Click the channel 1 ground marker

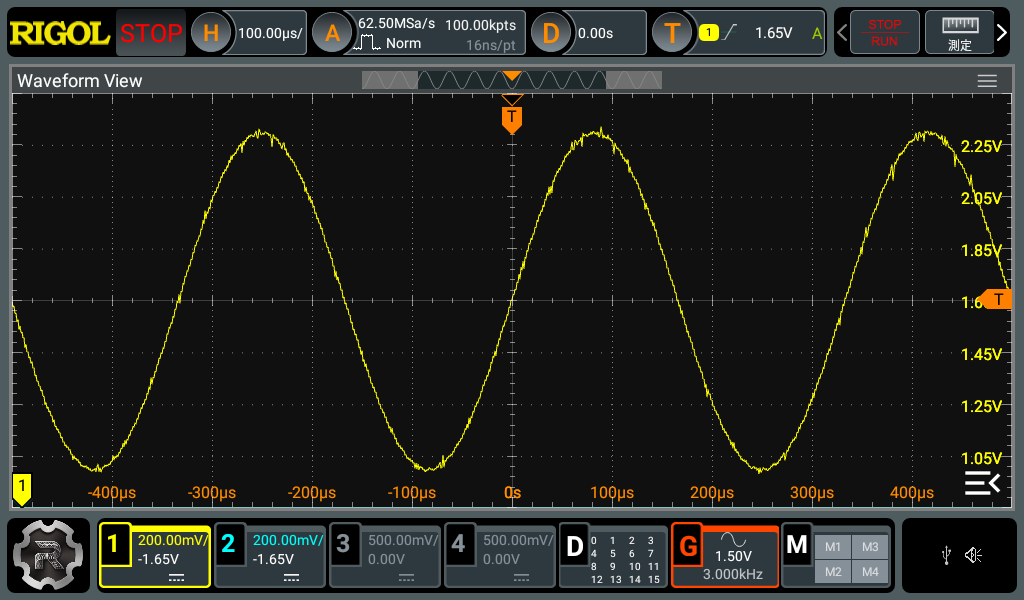22,489
